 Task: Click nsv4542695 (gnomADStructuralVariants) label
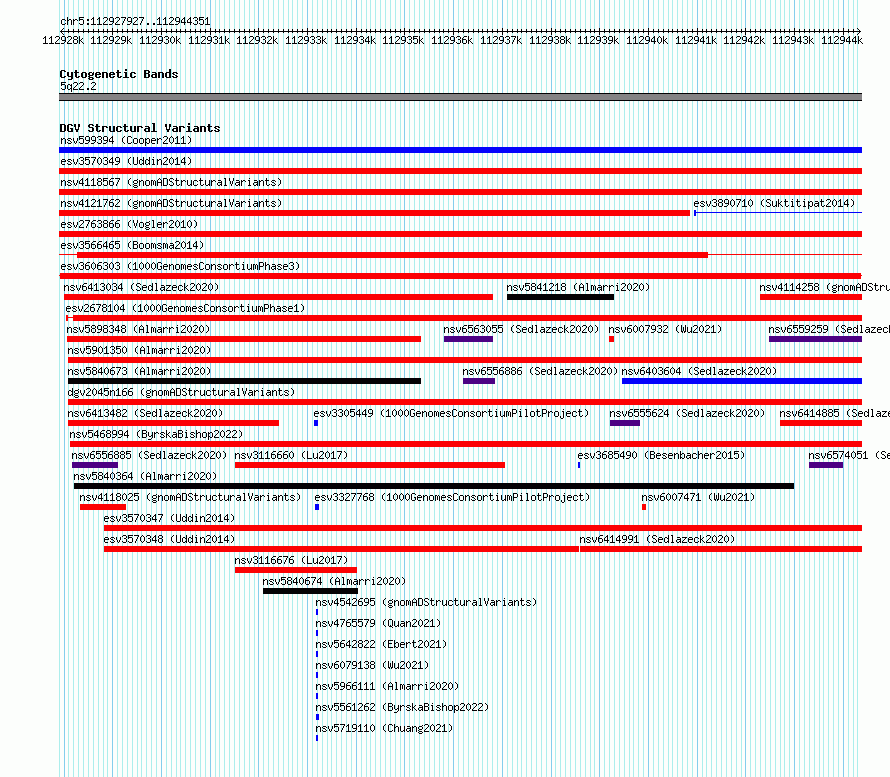pyautogui.click(x=426, y=602)
